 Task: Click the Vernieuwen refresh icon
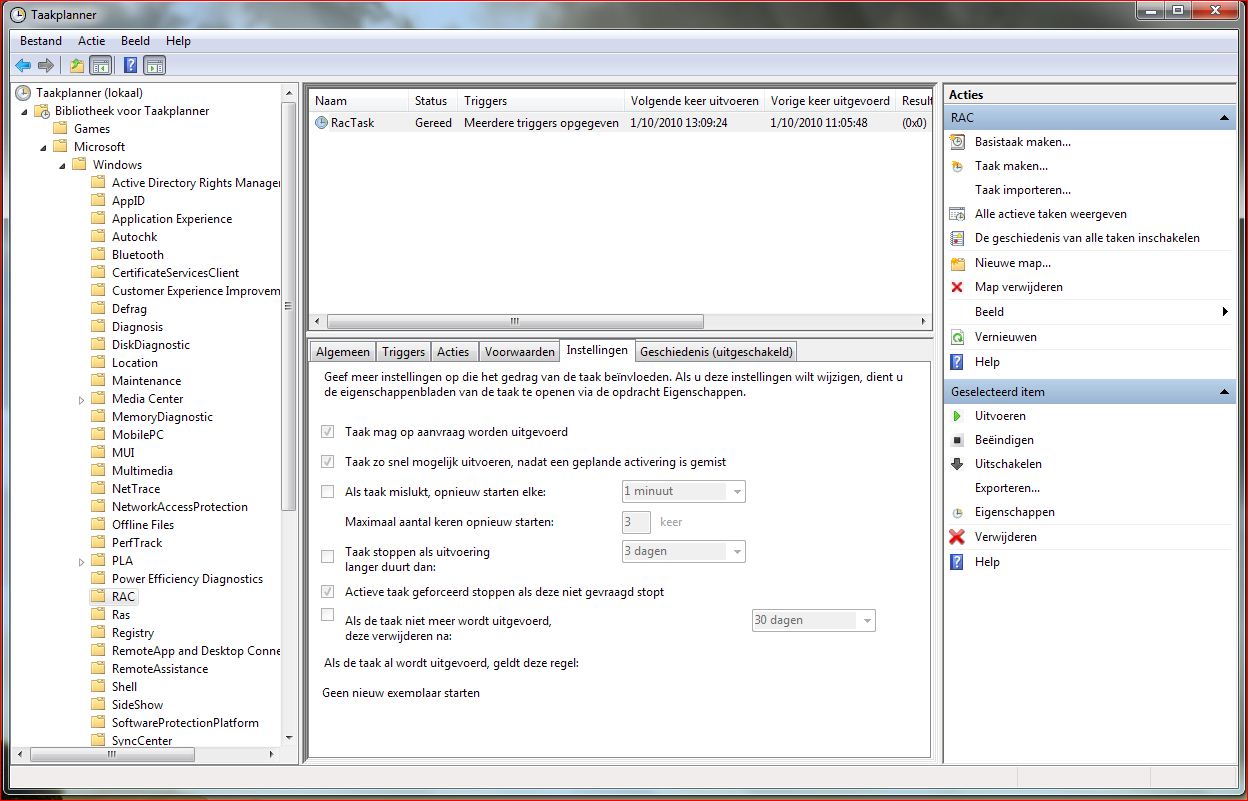[x=957, y=337]
